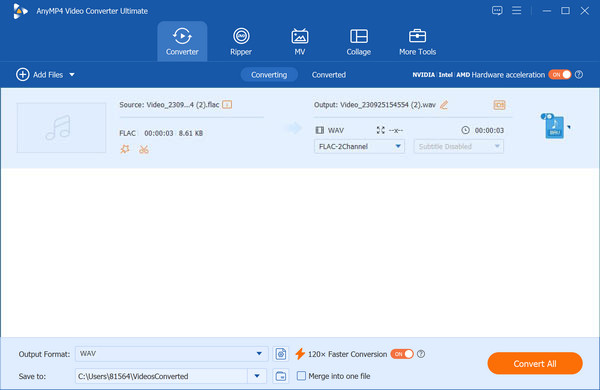600x390 pixels.
Task: Open the metadata ID tag icon
Action: click(x=499, y=104)
